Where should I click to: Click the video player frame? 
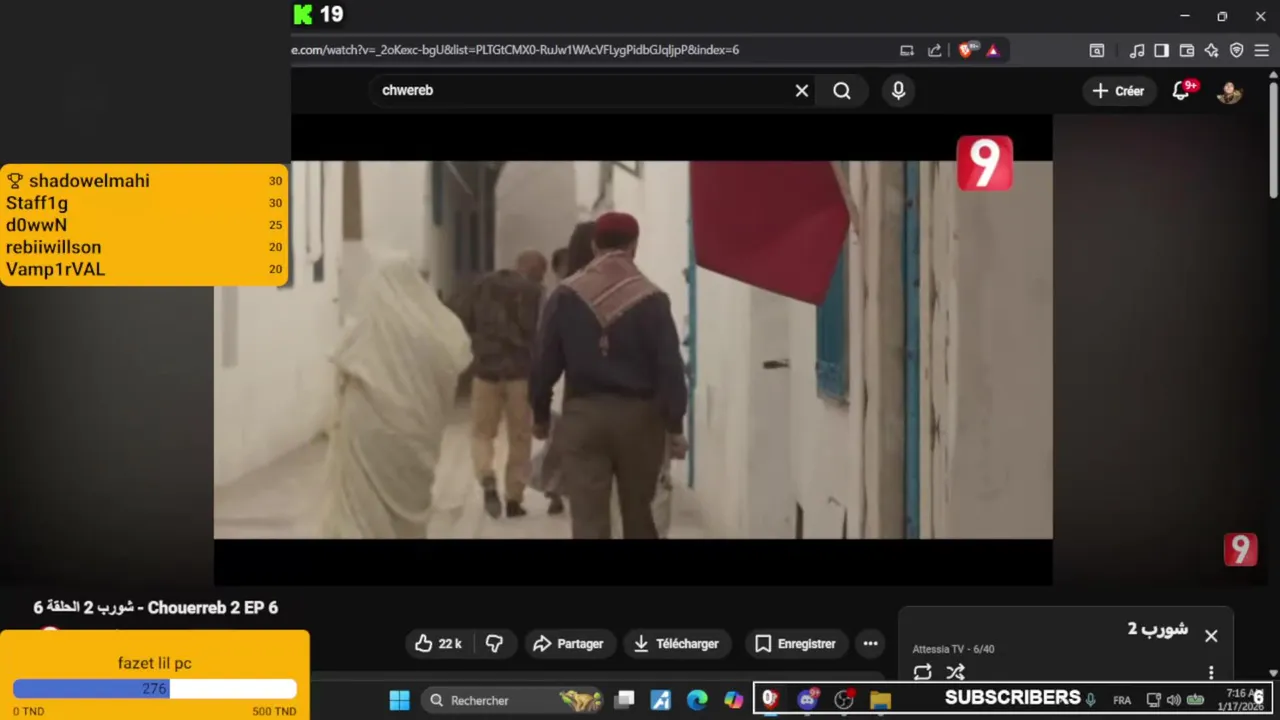click(633, 350)
